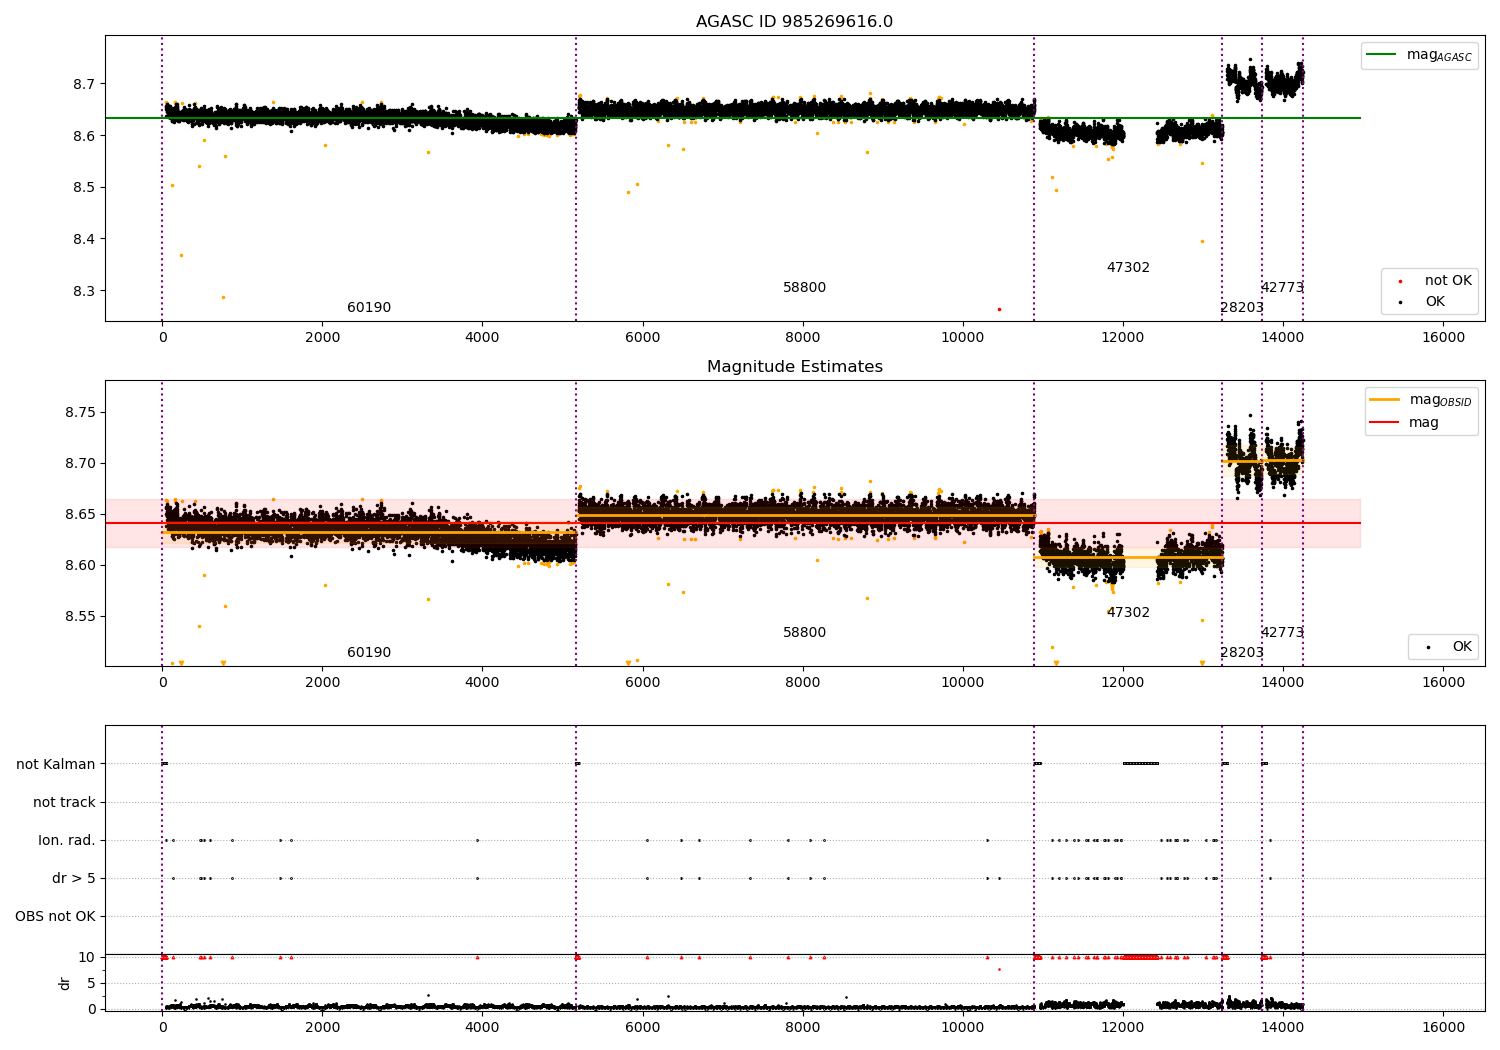Viewport: 1500px width, 1050px height.
Task: Click the 8.65 y-tick in middle plot
Action: click(x=81, y=515)
